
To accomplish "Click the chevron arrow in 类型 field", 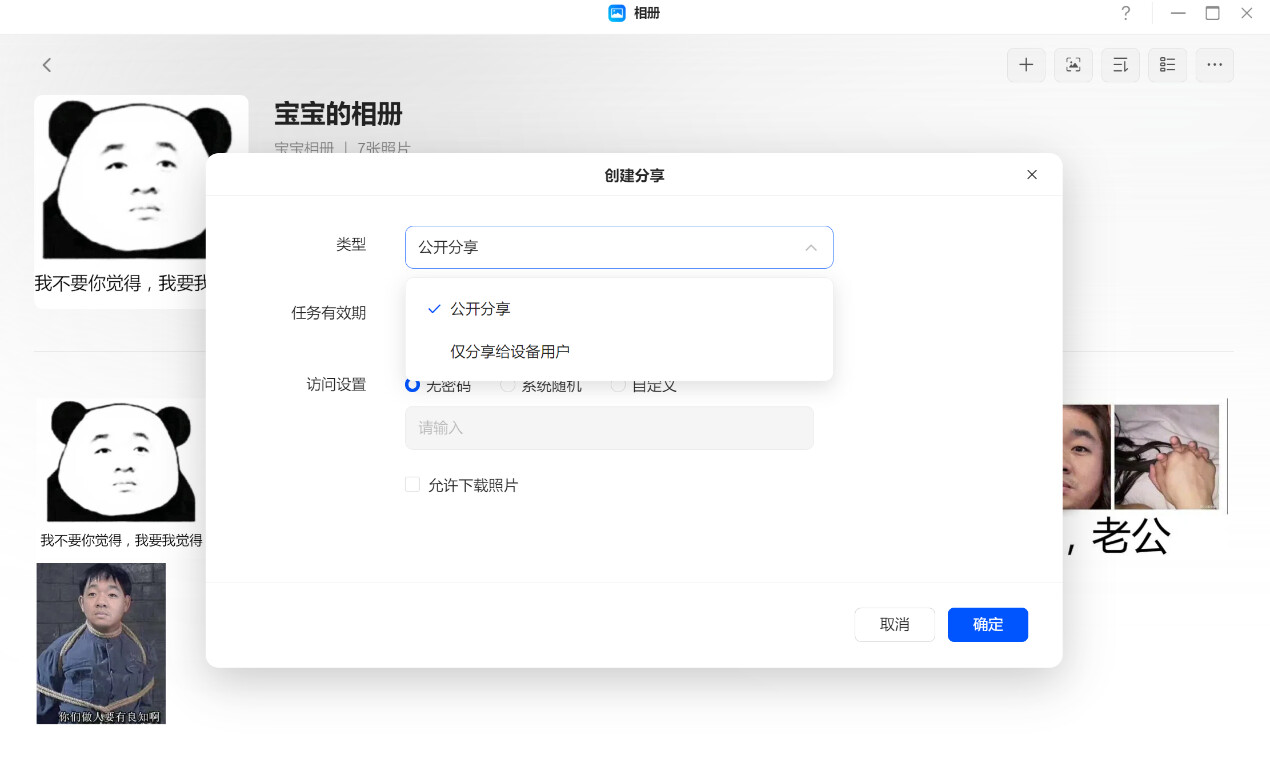I will [x=811, y=248].
